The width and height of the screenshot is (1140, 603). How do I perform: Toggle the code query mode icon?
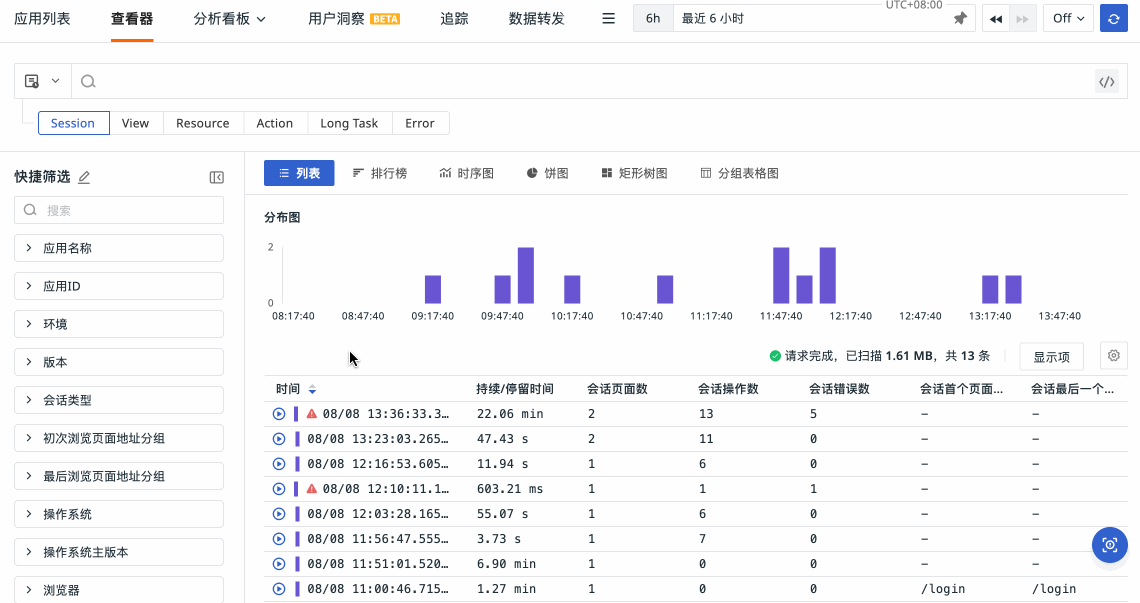(1106, 82)
